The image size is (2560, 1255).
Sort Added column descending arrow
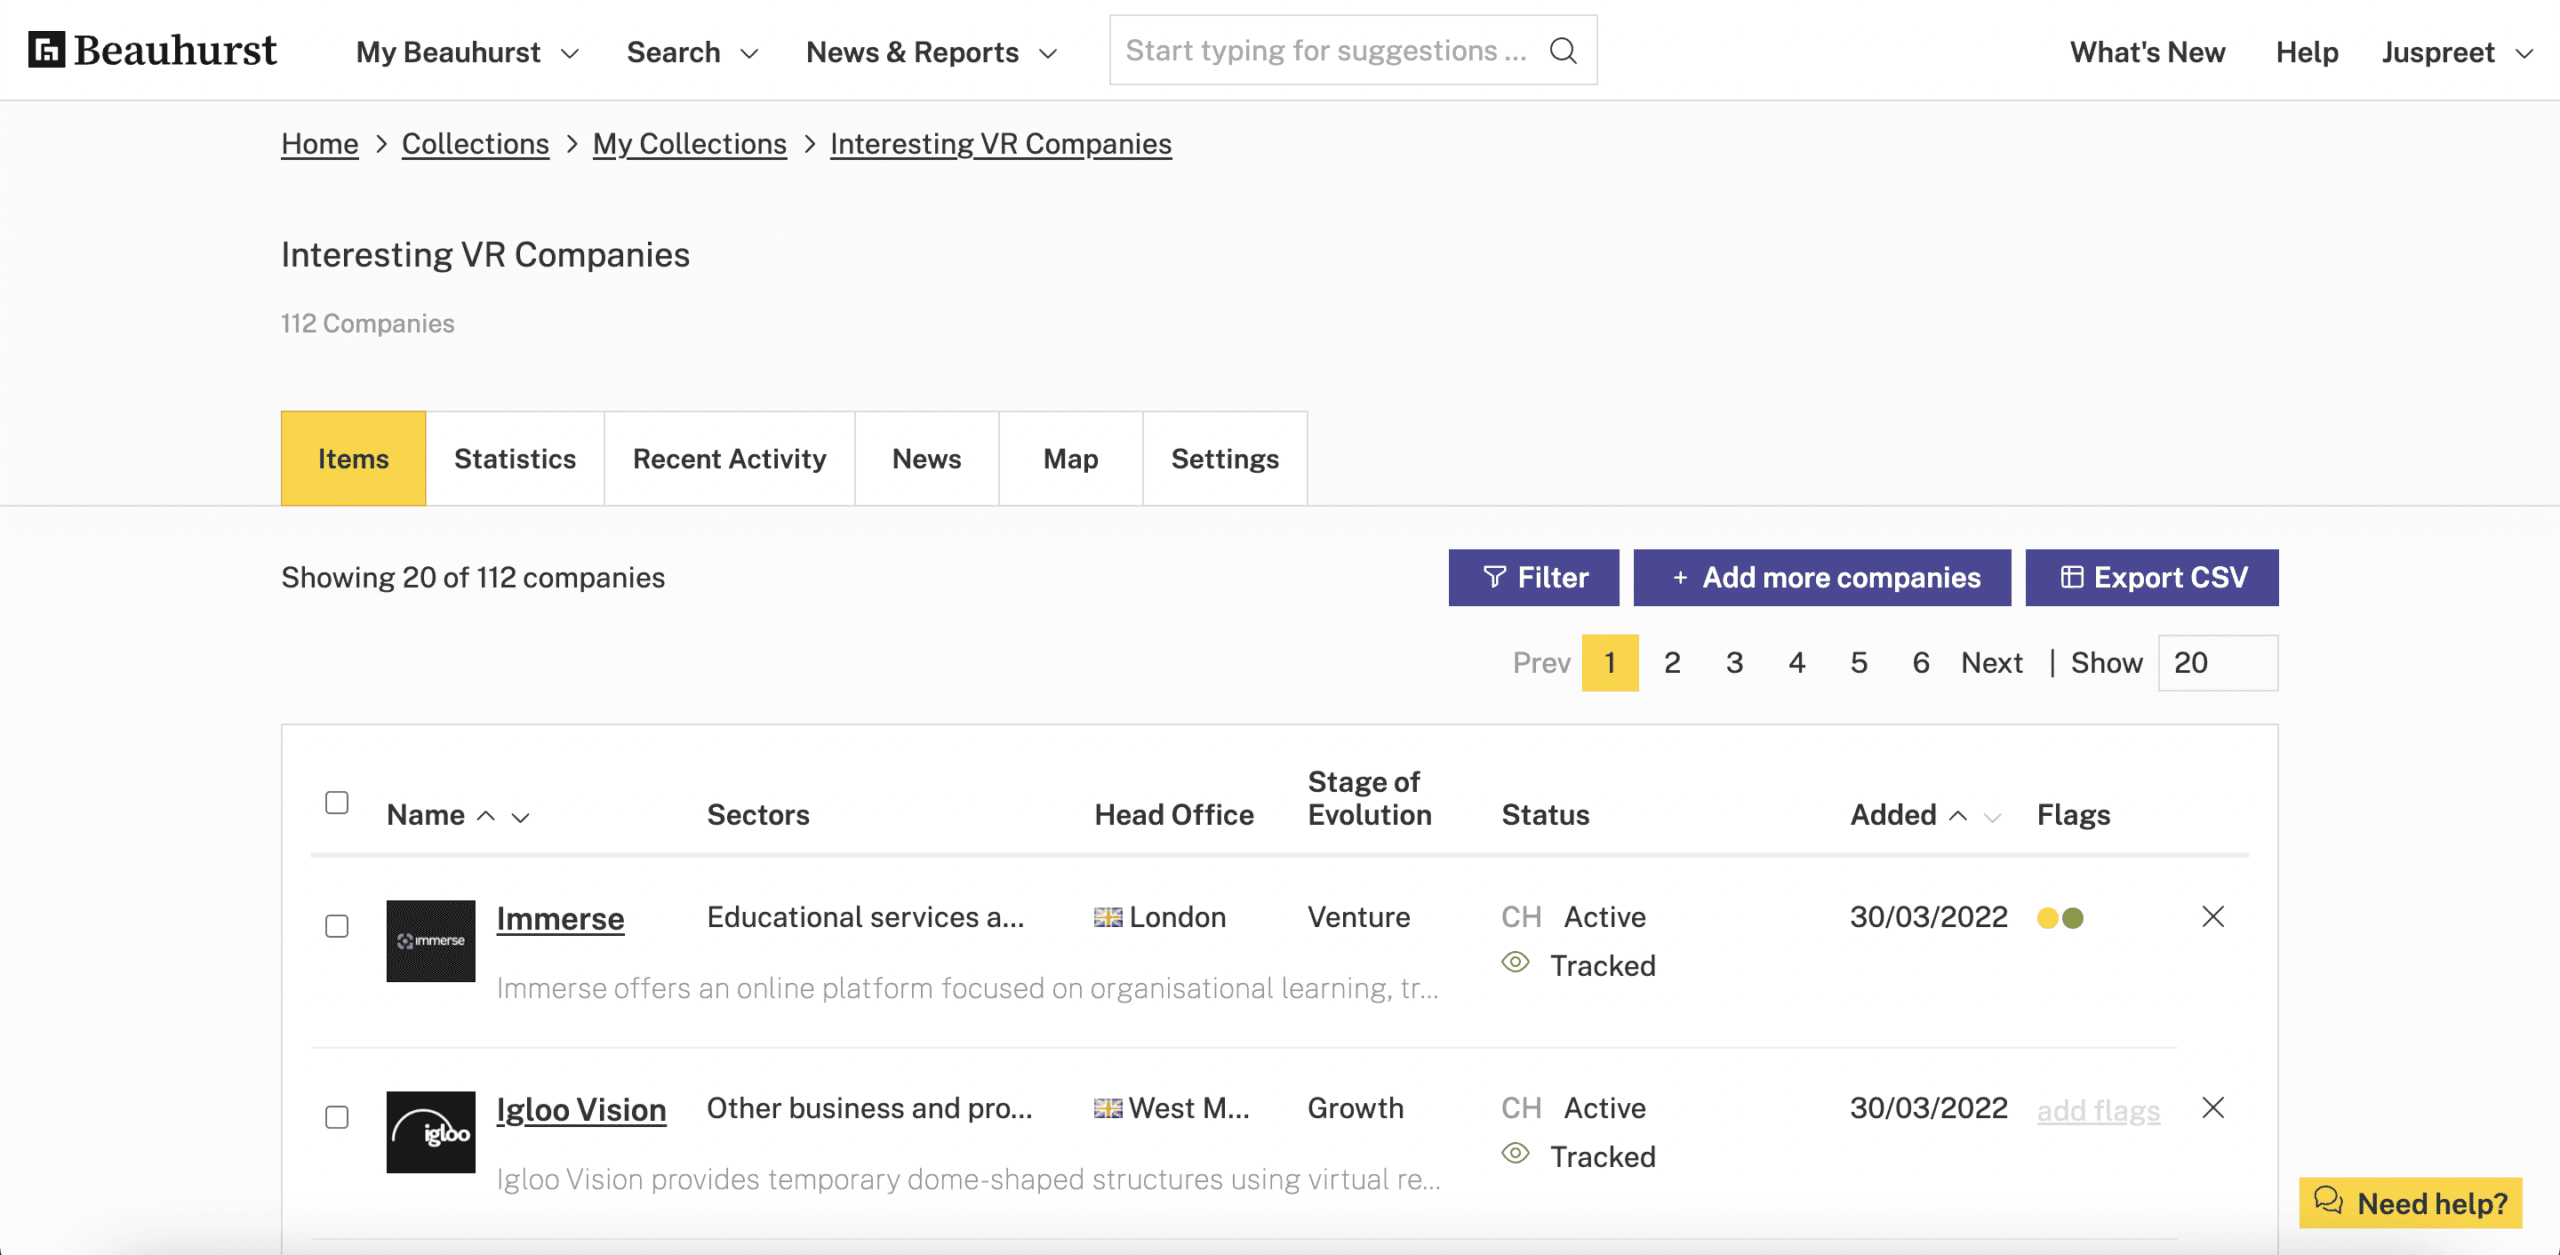[1992, 817]
